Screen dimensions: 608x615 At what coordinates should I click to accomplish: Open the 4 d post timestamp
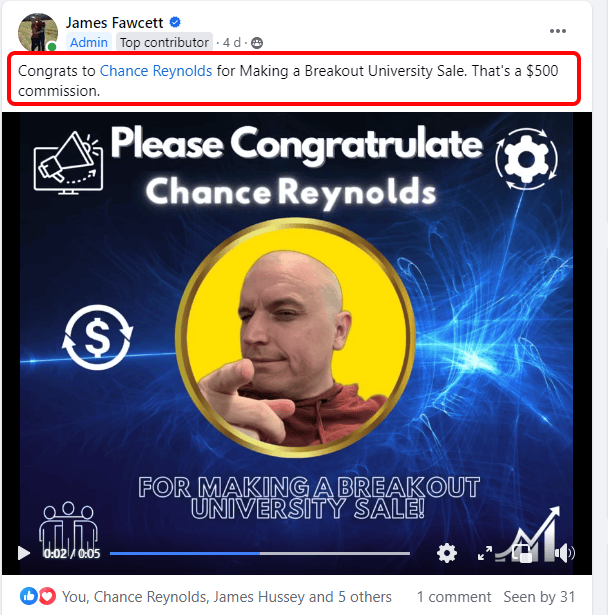(x=231, y=42)
